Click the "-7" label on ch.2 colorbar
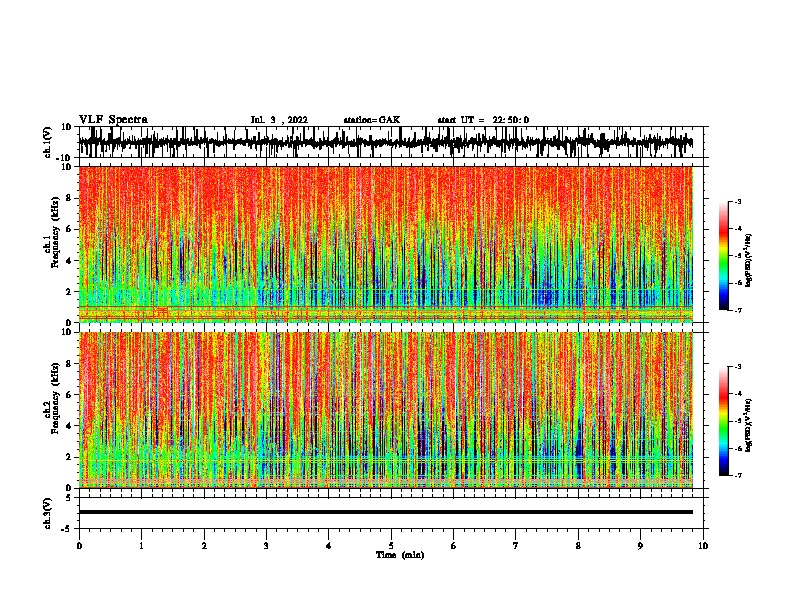 coord(737,475)
